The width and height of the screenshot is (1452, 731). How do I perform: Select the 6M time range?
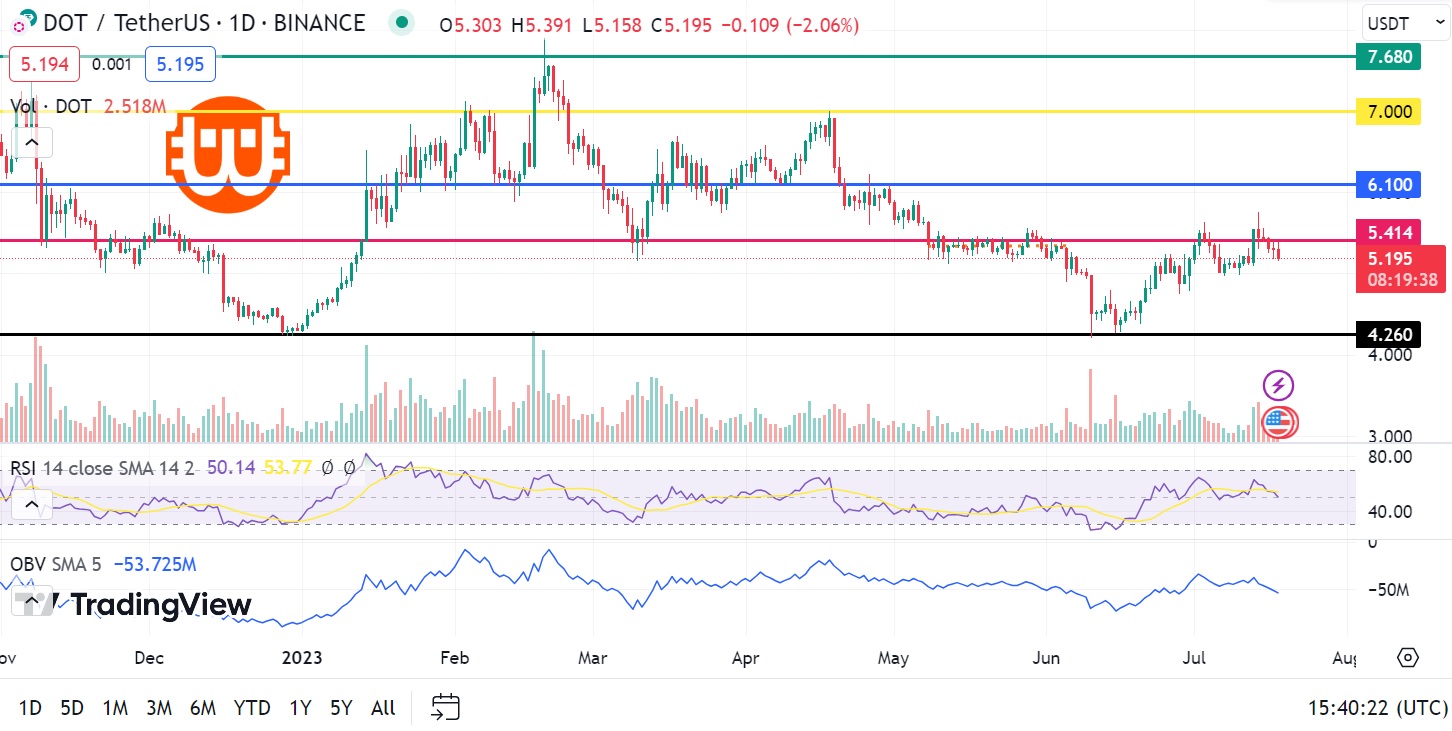point(203,708)
